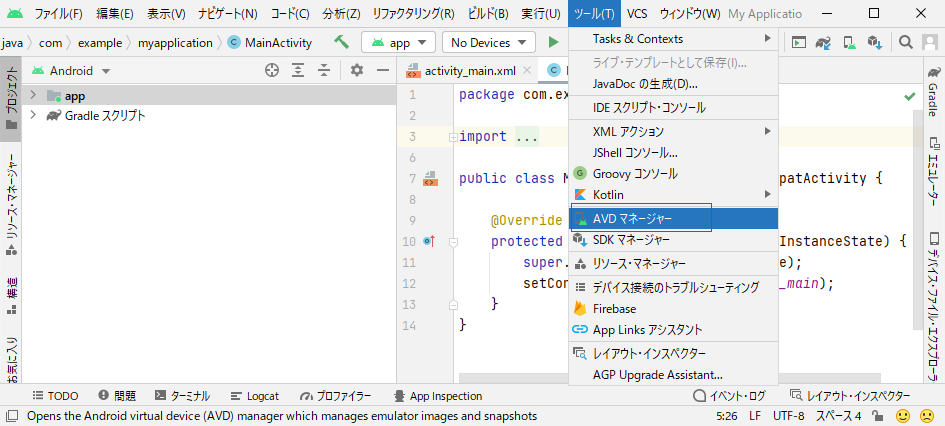945x426 pixels.
Task: Select JavaDoc の生成(D)... menu item
Action: (x=673, y=83)
